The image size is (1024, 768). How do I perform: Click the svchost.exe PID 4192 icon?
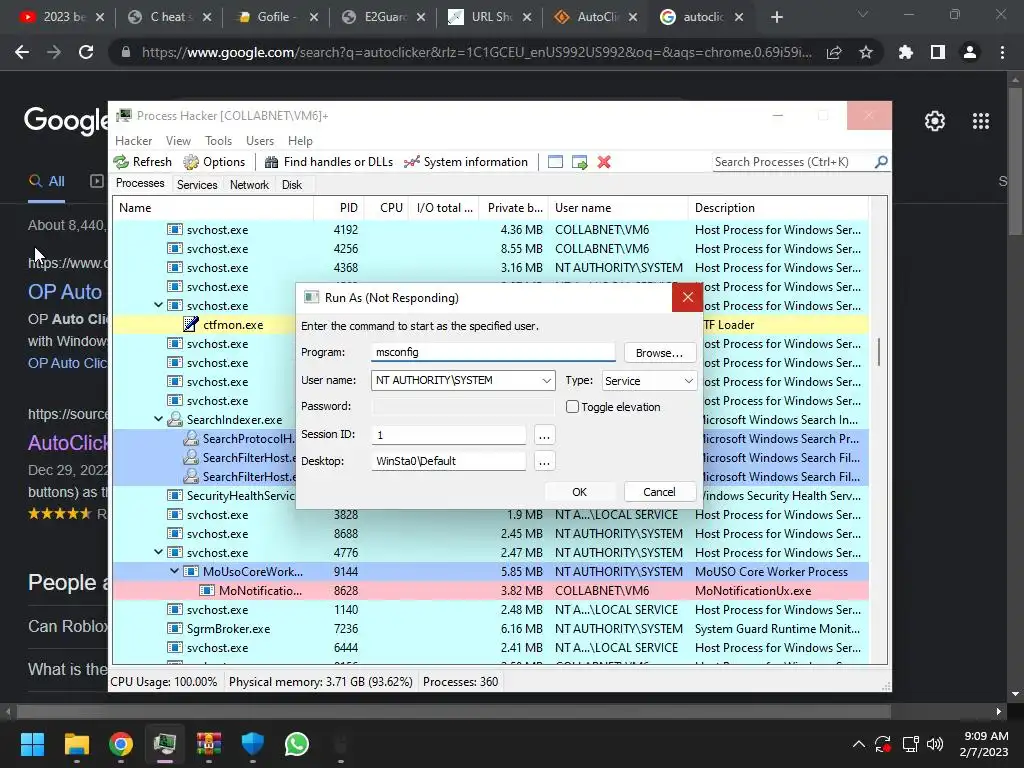174,229
